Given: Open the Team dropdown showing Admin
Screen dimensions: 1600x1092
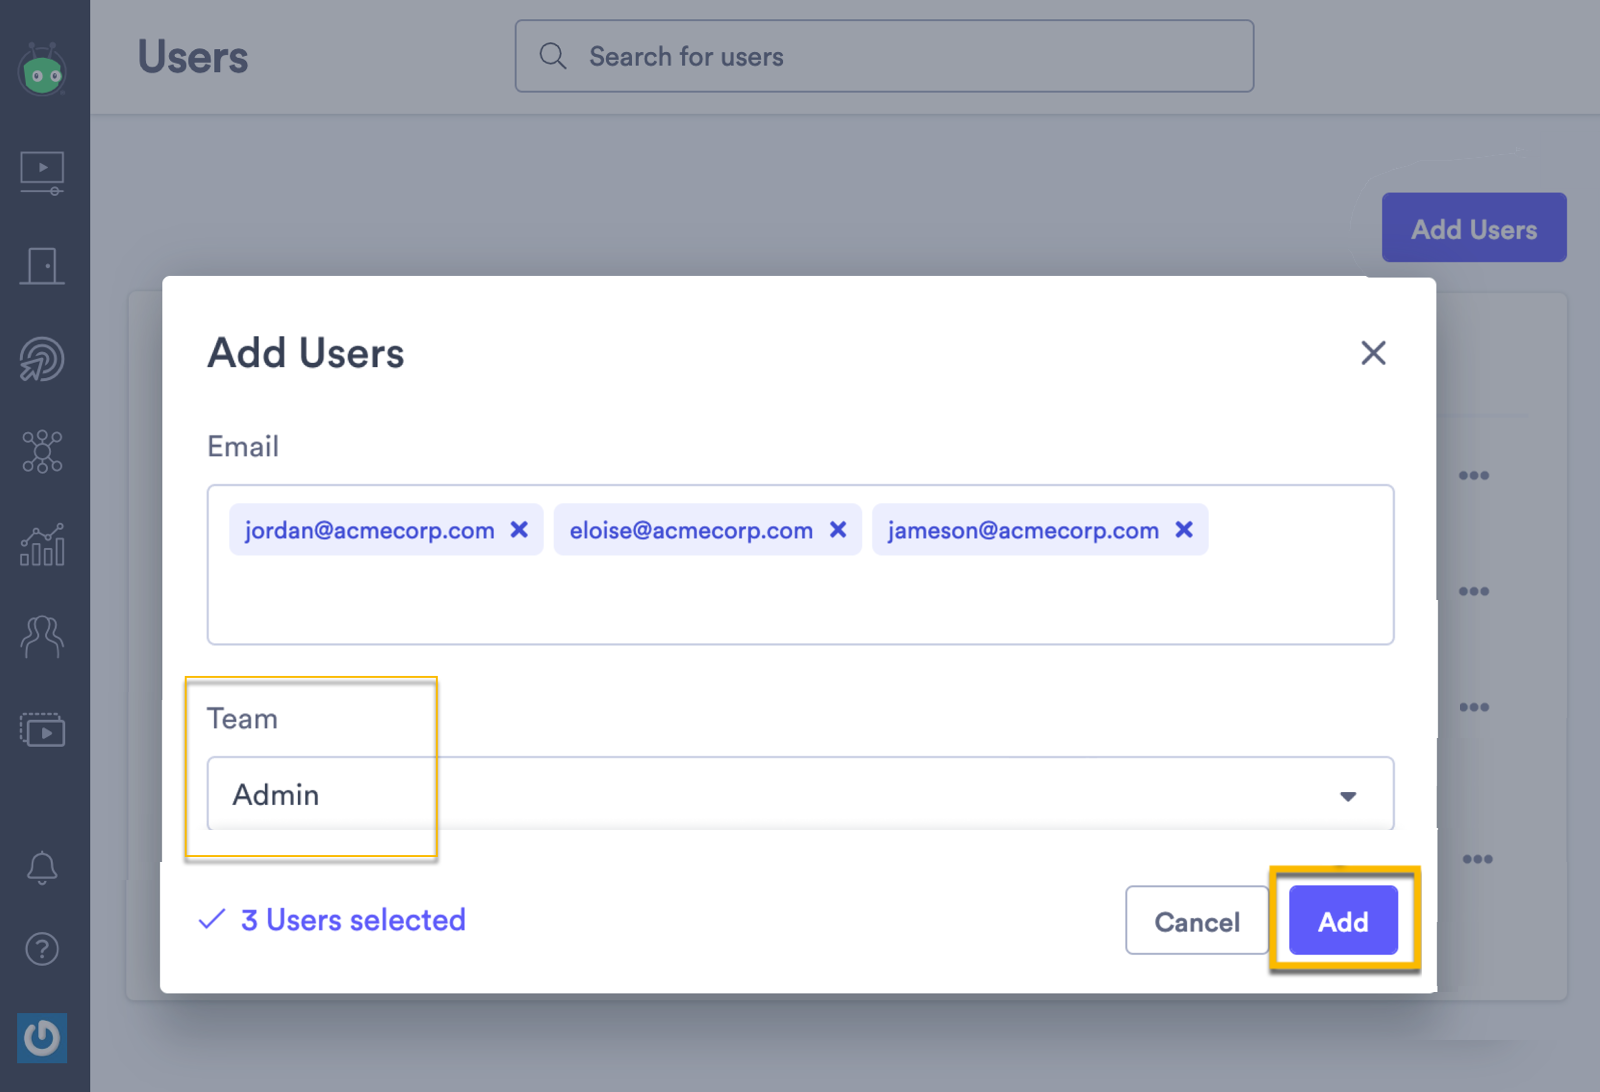Looking at the screenshot, I should pyautogui.click(x=700, y=795).
